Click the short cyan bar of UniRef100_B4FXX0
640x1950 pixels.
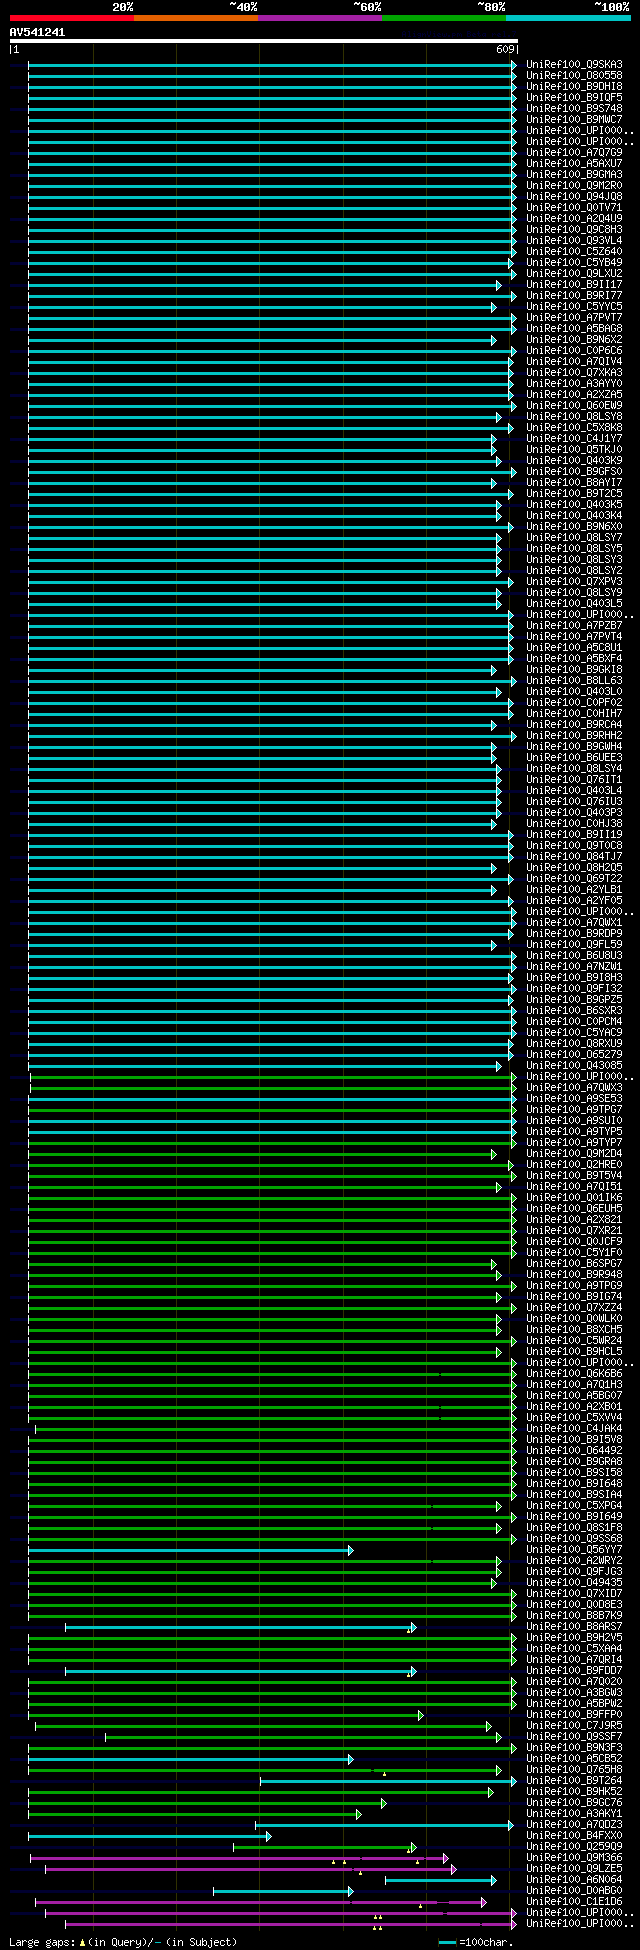(149, 1836)
